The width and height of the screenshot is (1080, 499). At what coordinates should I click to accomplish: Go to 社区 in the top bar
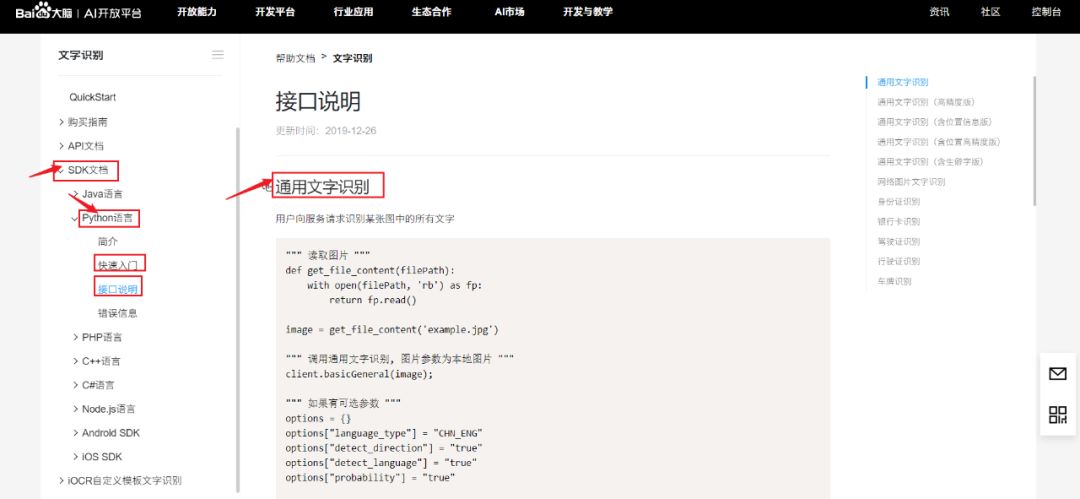click(990, 12)
